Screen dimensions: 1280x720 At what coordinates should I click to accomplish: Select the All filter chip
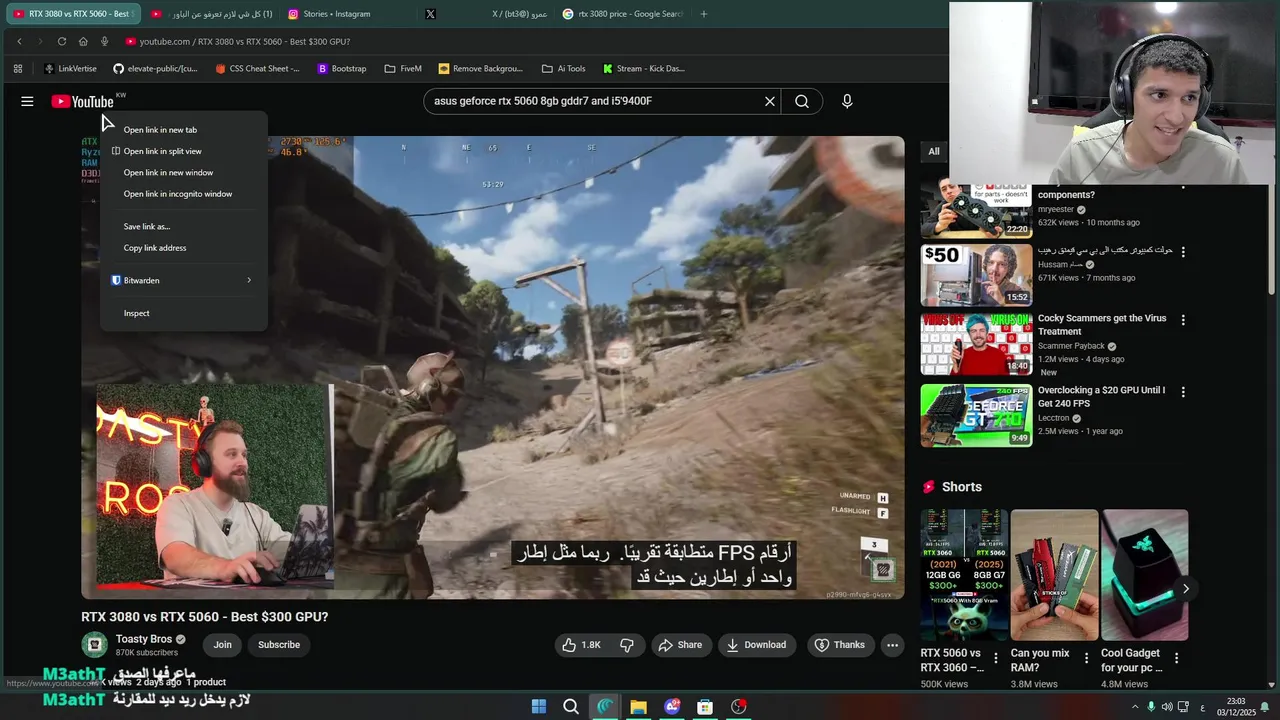pyautogui.click(x=934, y=152)
